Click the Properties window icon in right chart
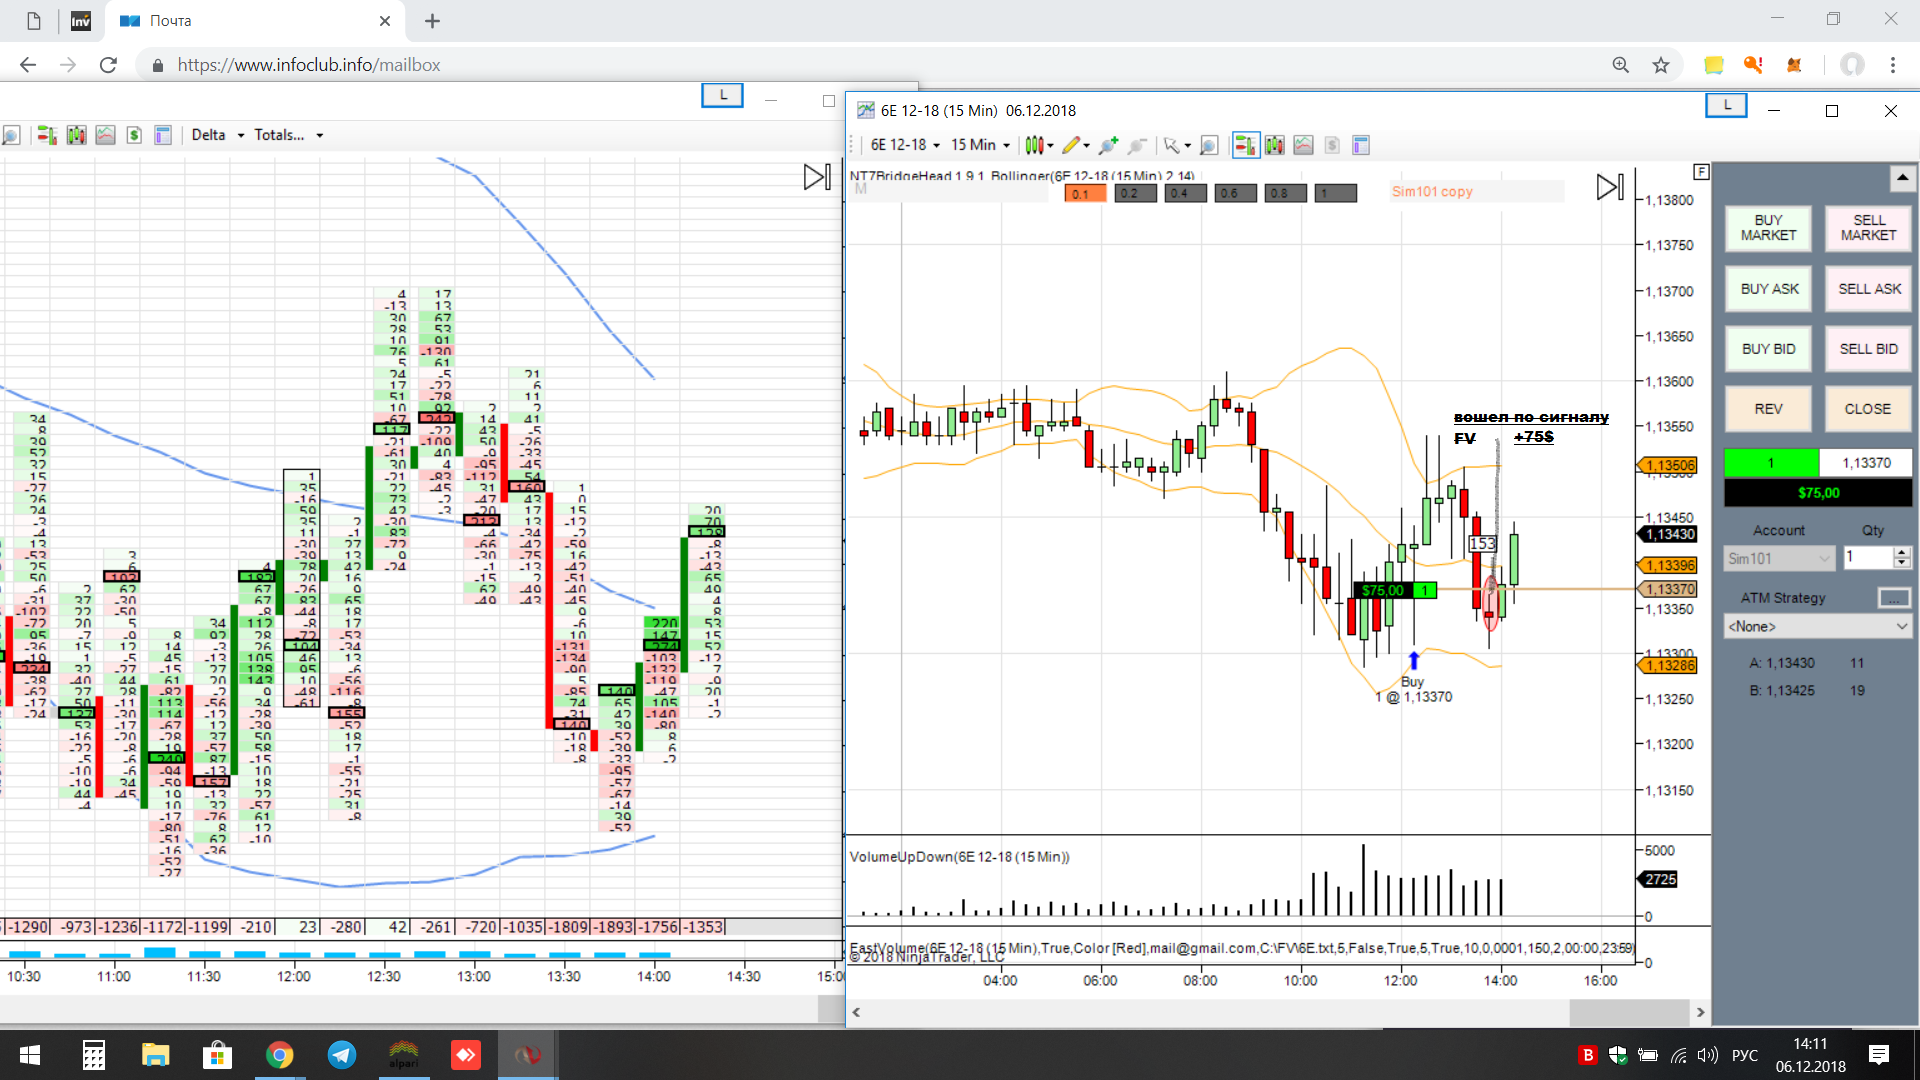 point(1361,146)
